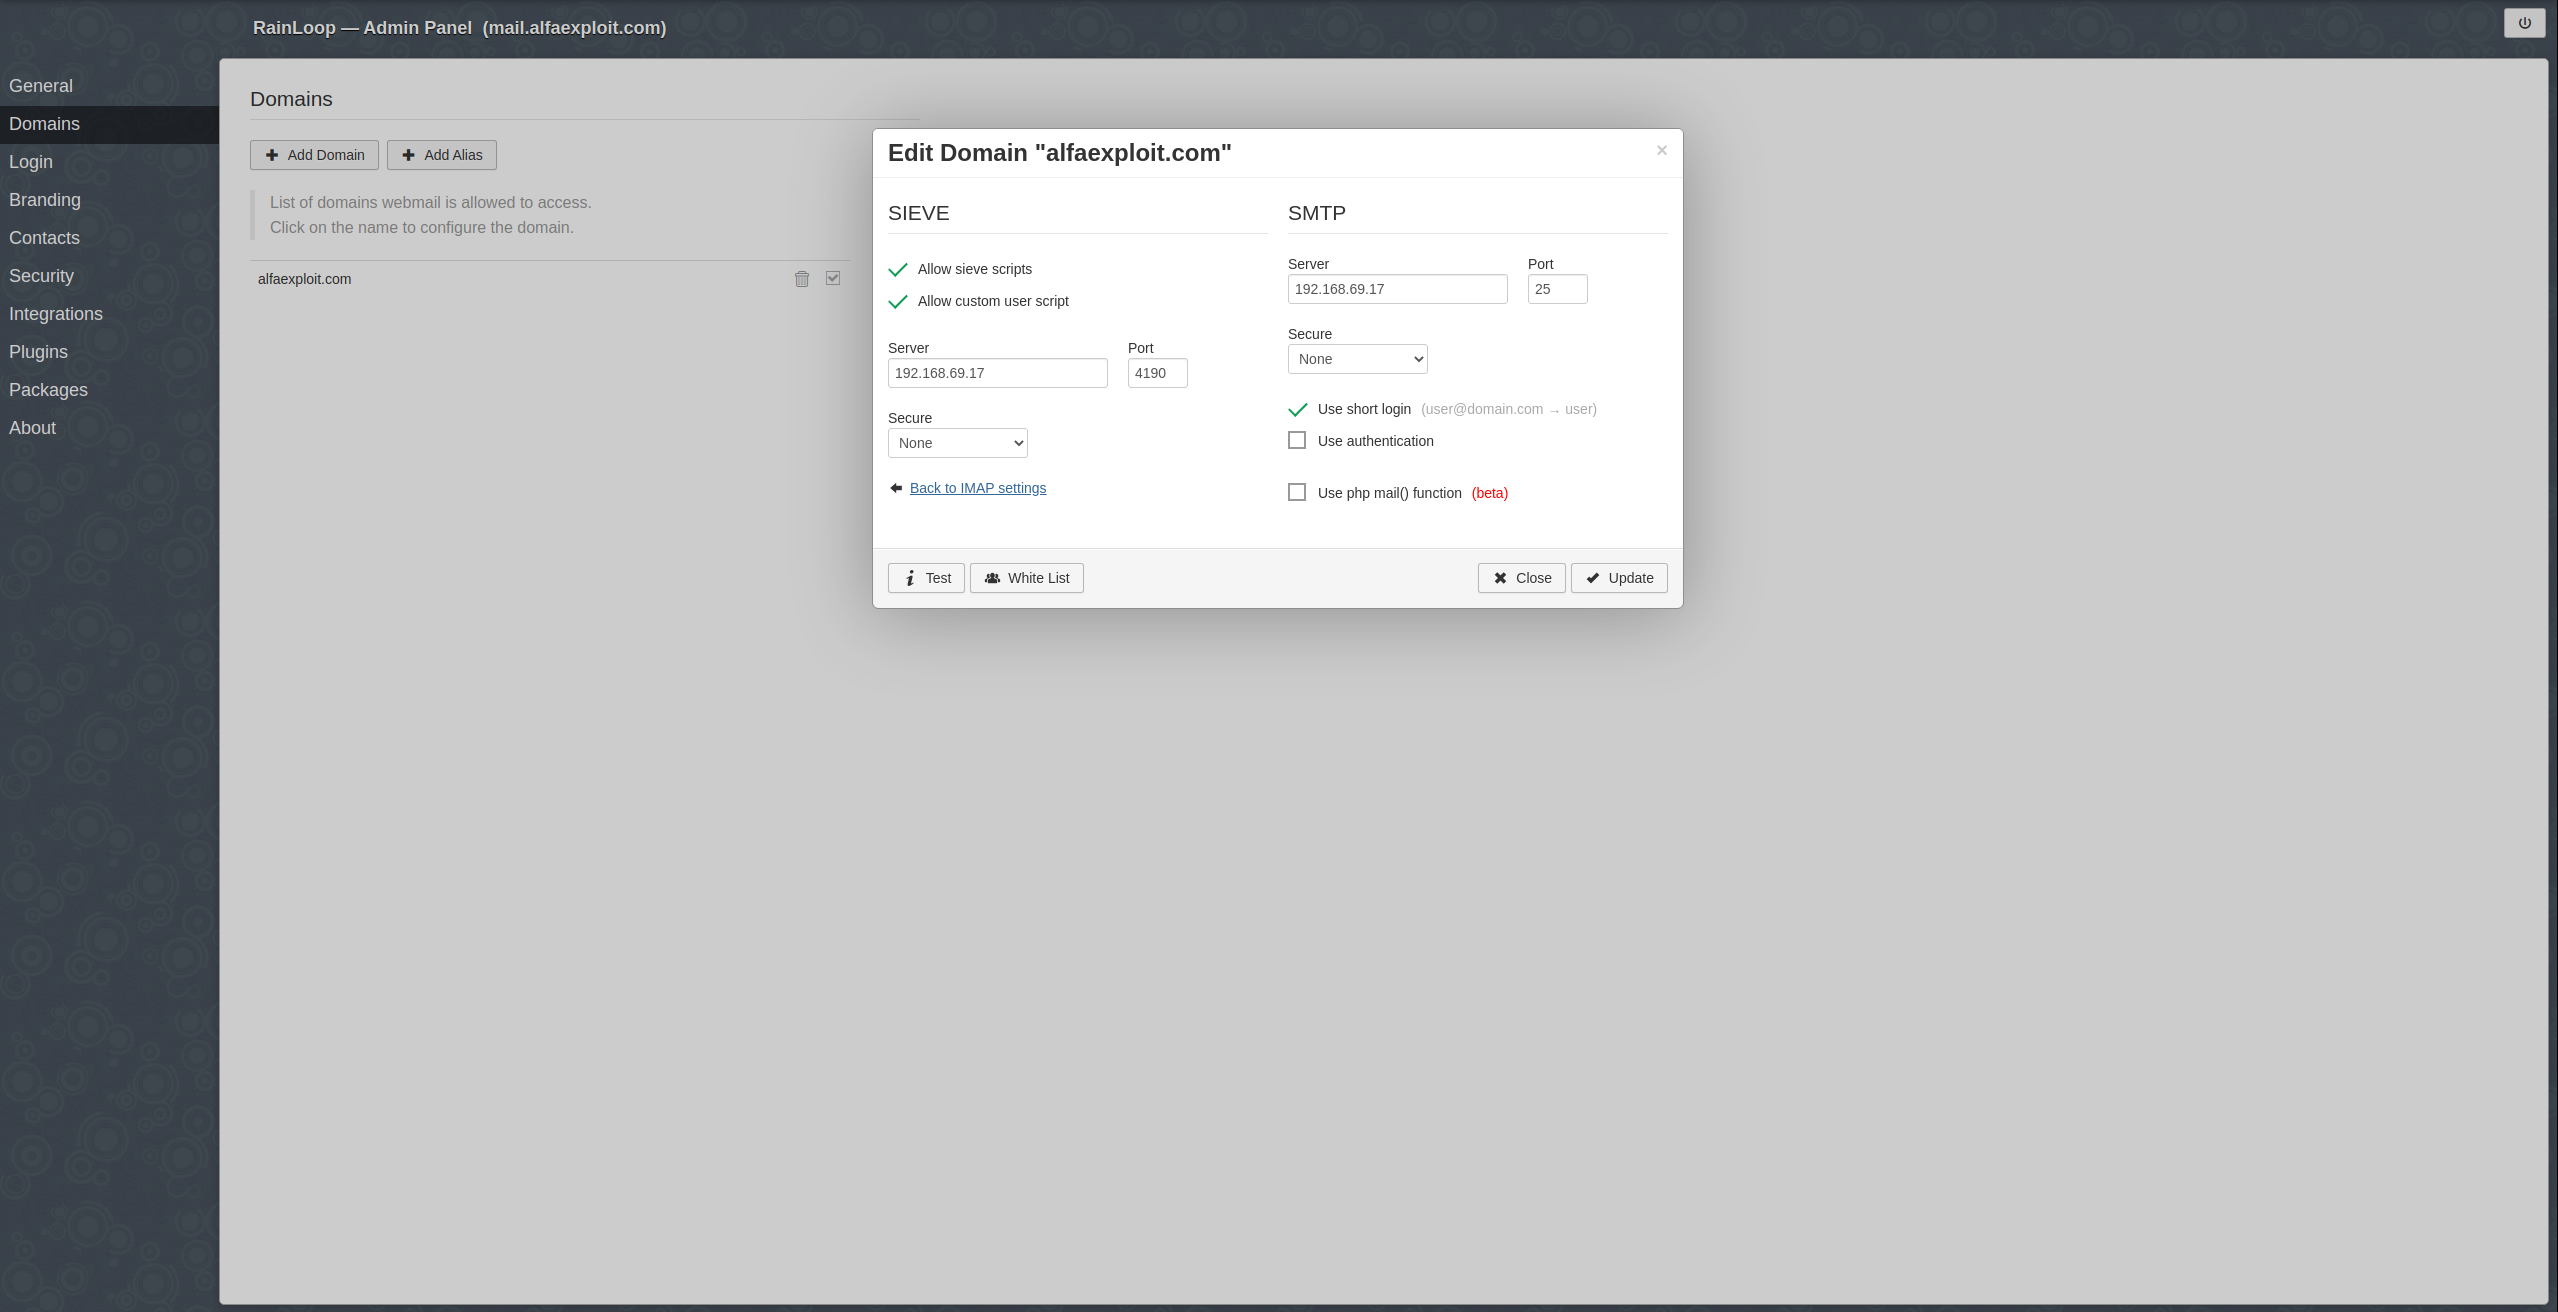This screenshot has width=2558, height=1312.
Task: Click the Add Domain plus button
Action: [314, 155]
